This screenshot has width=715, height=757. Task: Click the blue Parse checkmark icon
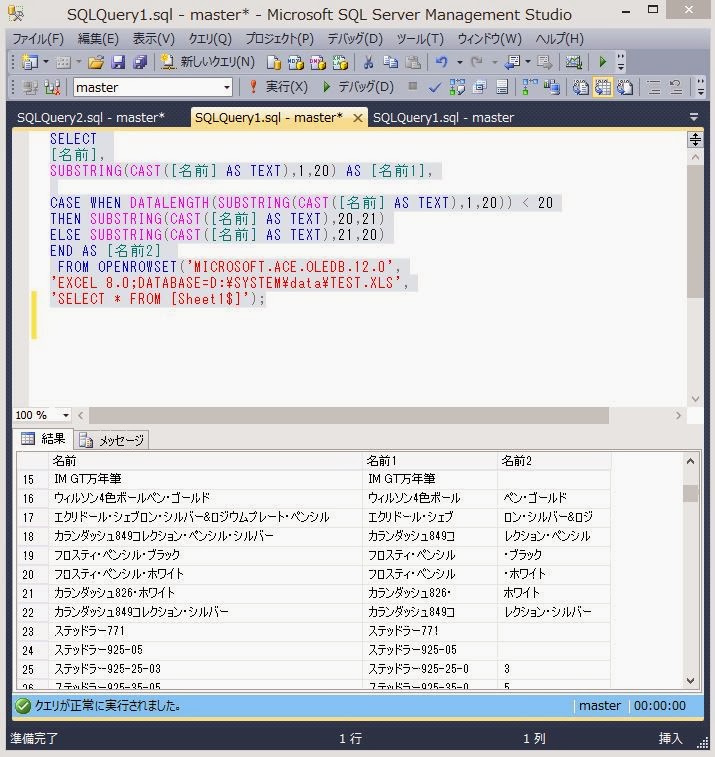[x=434, y=87]
